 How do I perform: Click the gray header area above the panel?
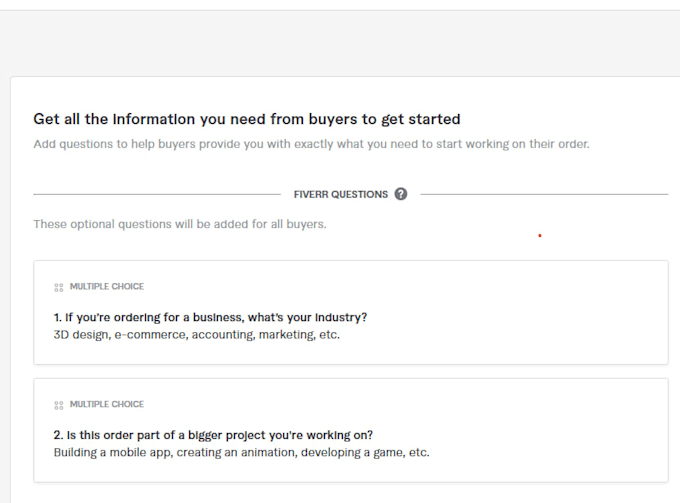point(340,43)
